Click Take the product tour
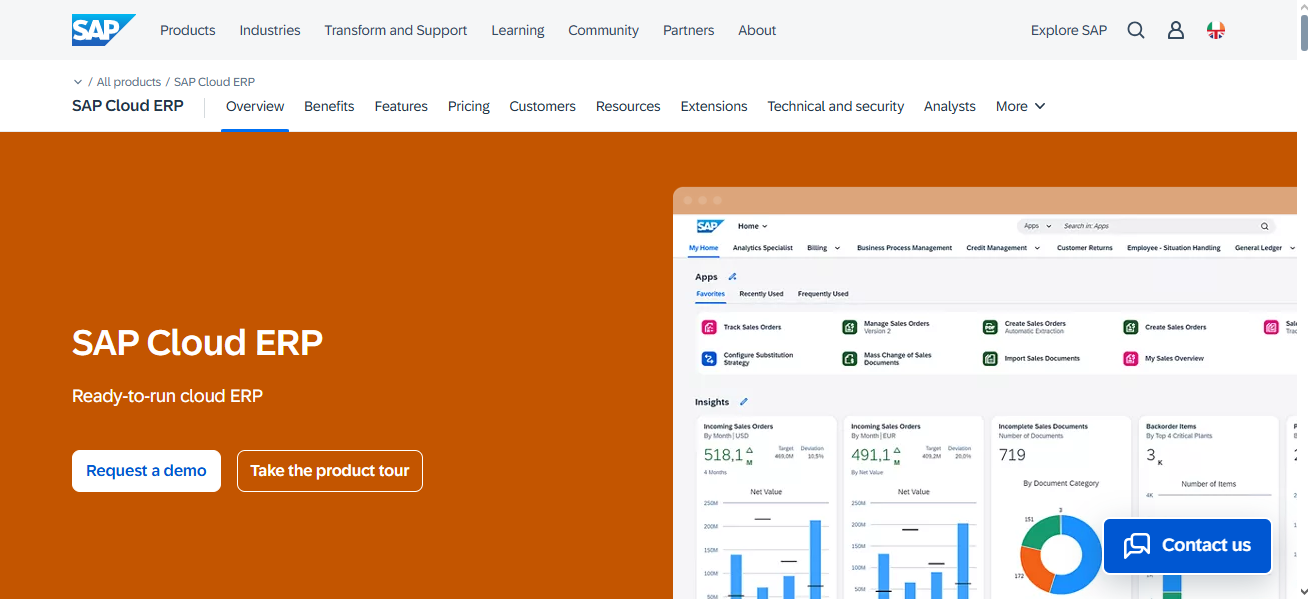1312x599 pixels. [x=329, y=470]
